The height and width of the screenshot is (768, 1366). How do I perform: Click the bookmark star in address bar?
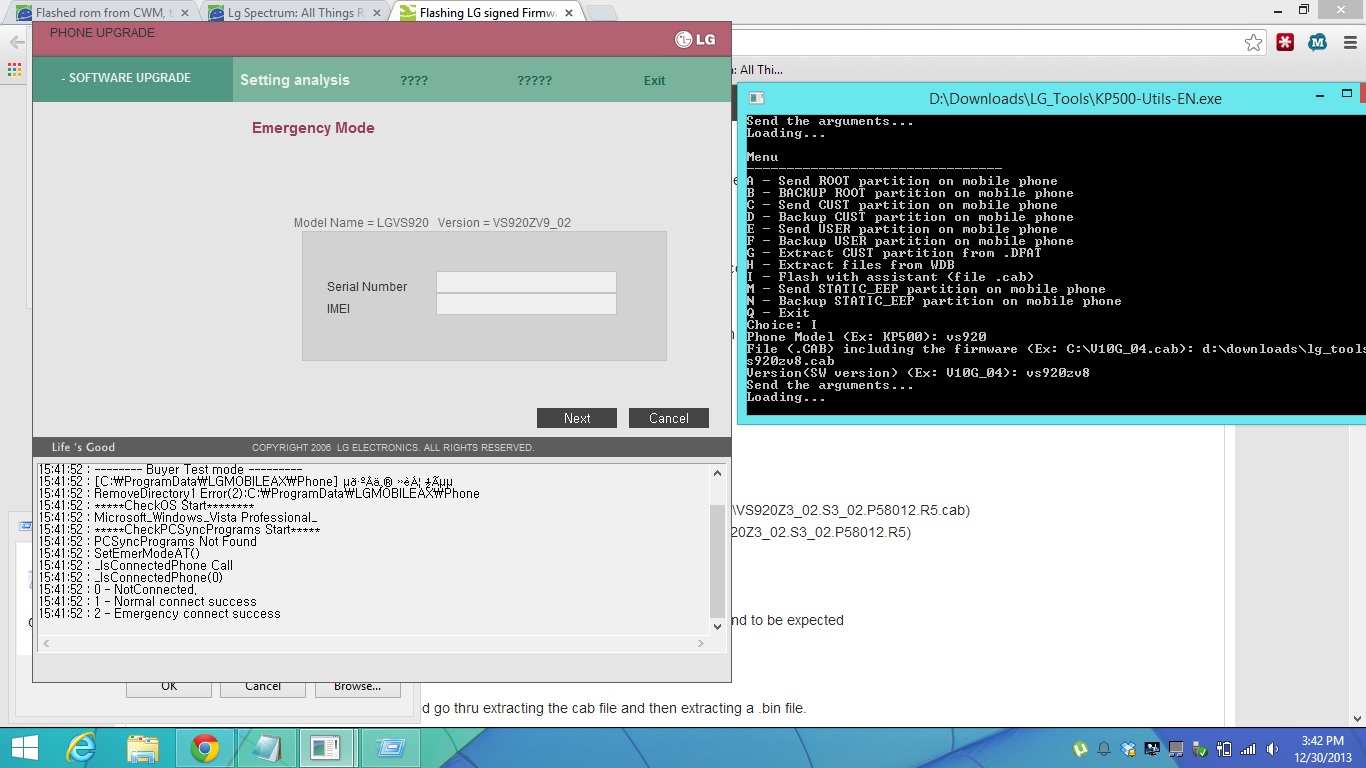tap(1253, 42)
